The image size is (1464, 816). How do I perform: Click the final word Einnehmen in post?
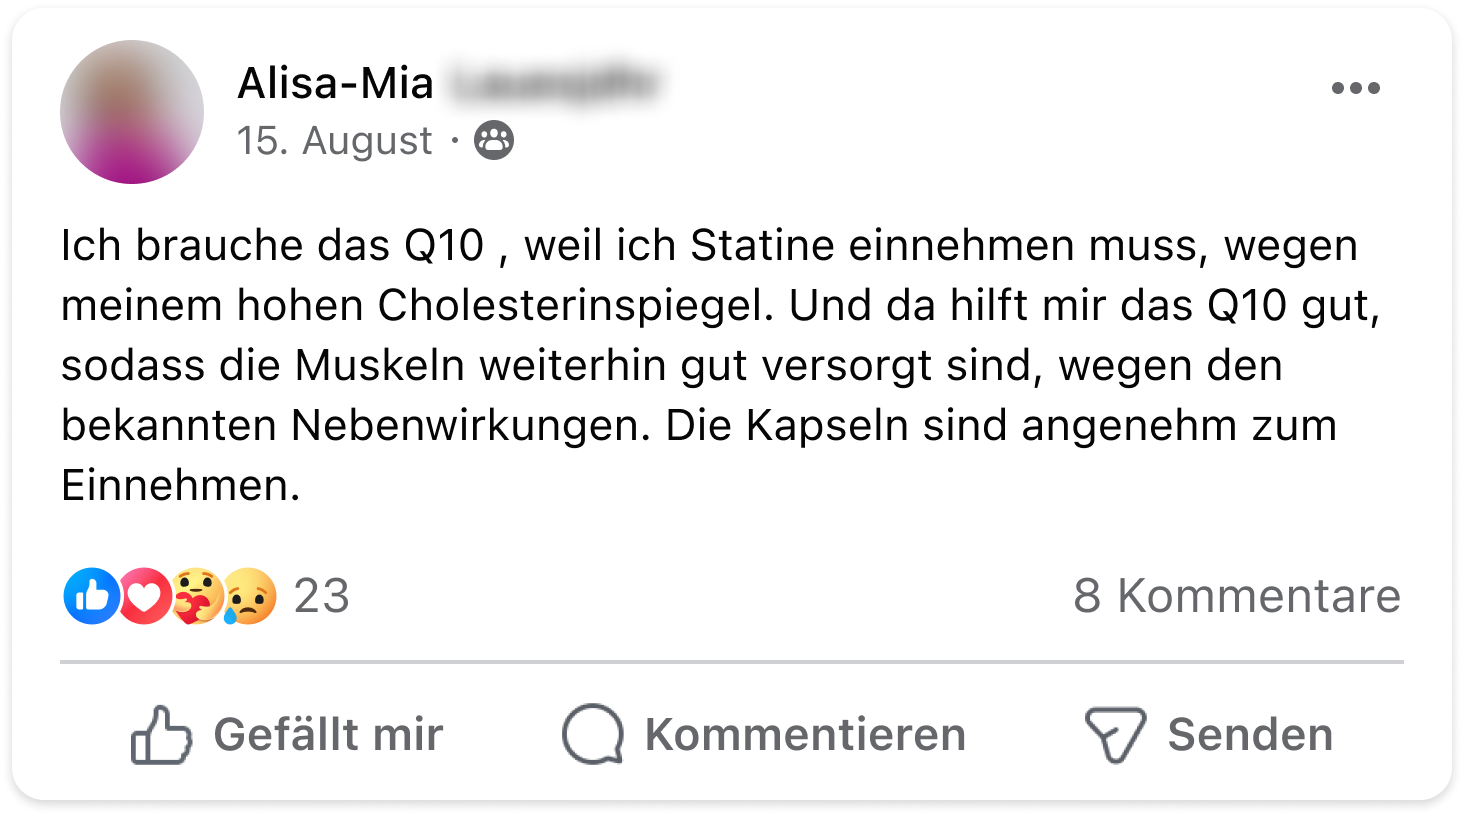(x=180, y=486)
